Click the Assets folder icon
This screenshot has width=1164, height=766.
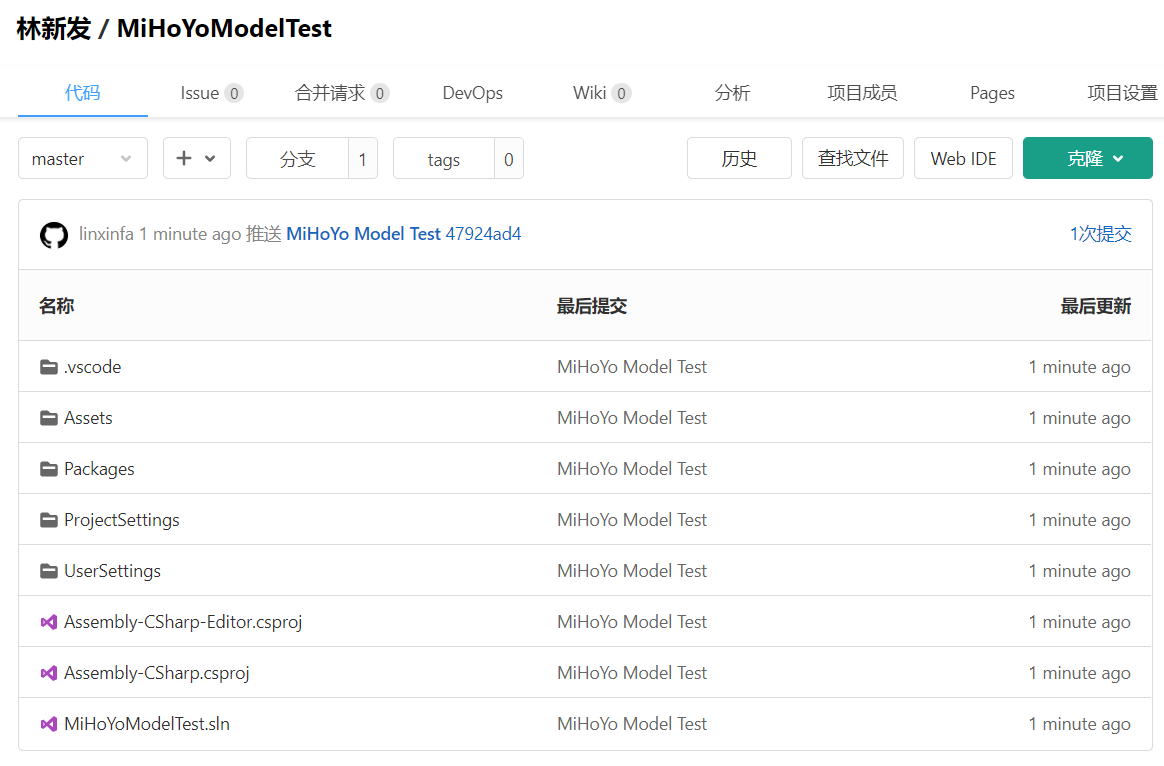(x=49, y=419)
